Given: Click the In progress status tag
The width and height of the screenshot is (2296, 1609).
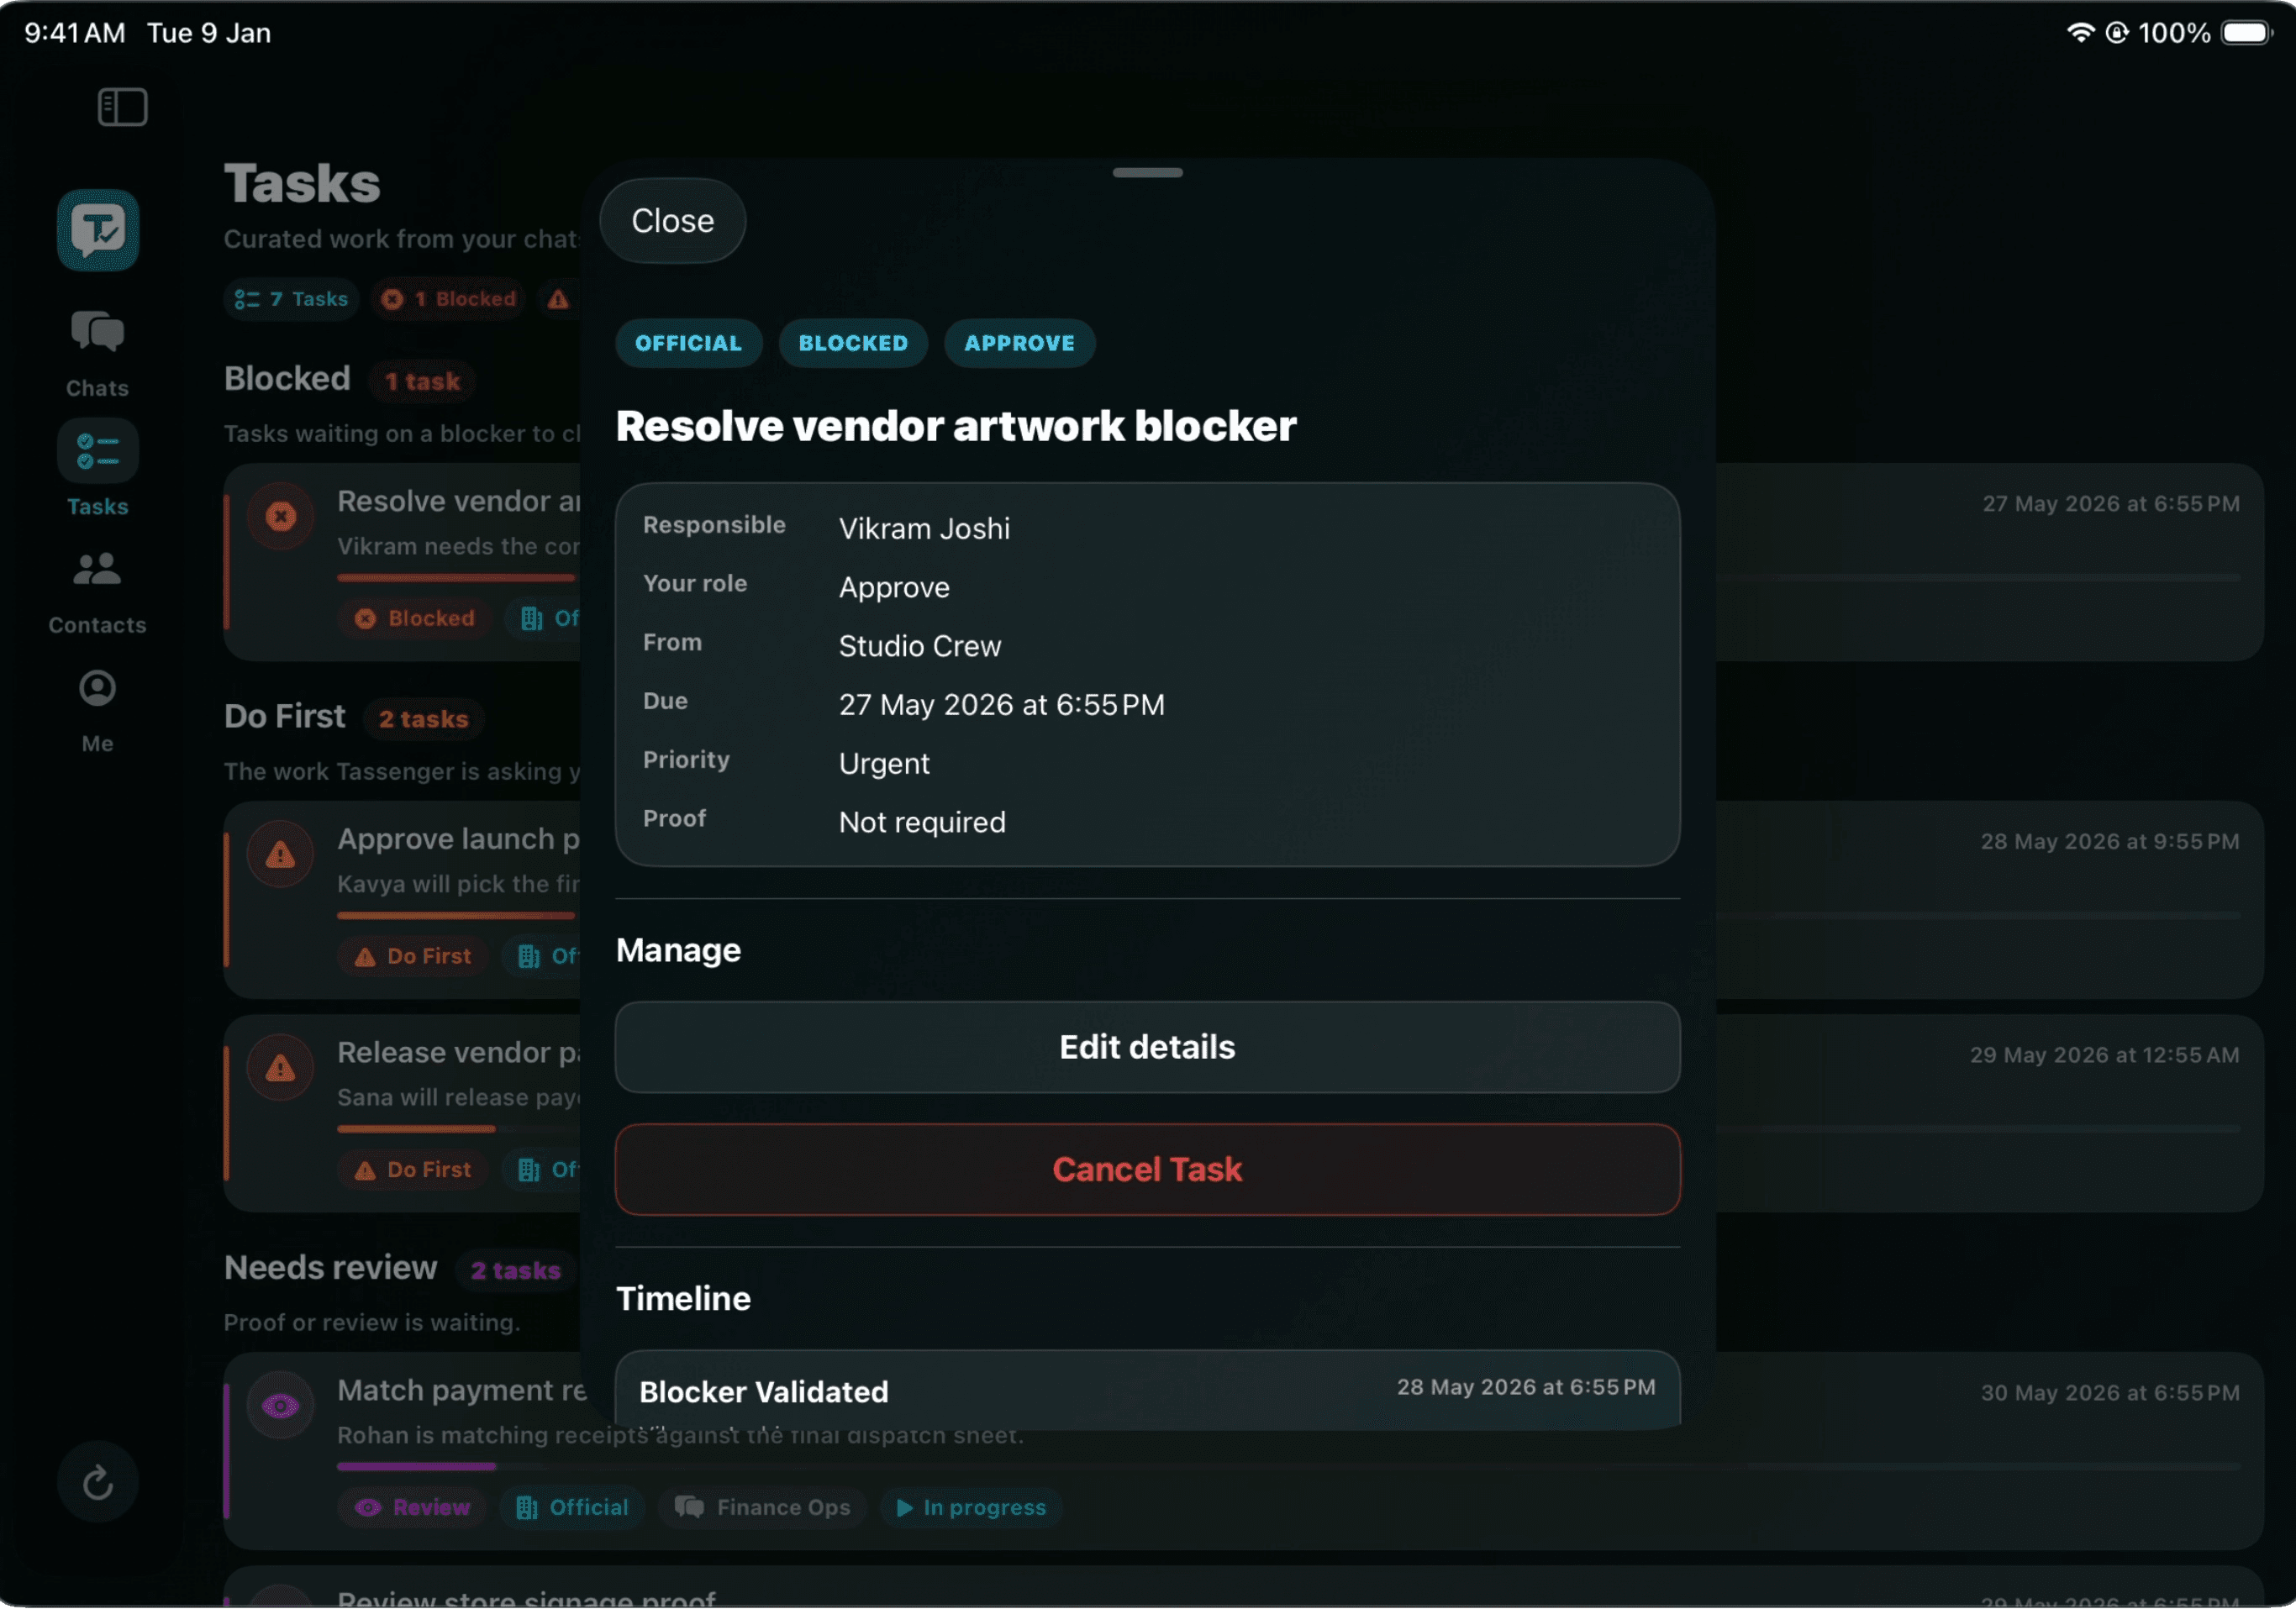Looking at the screenshot, I should [x=971, y=1507].
